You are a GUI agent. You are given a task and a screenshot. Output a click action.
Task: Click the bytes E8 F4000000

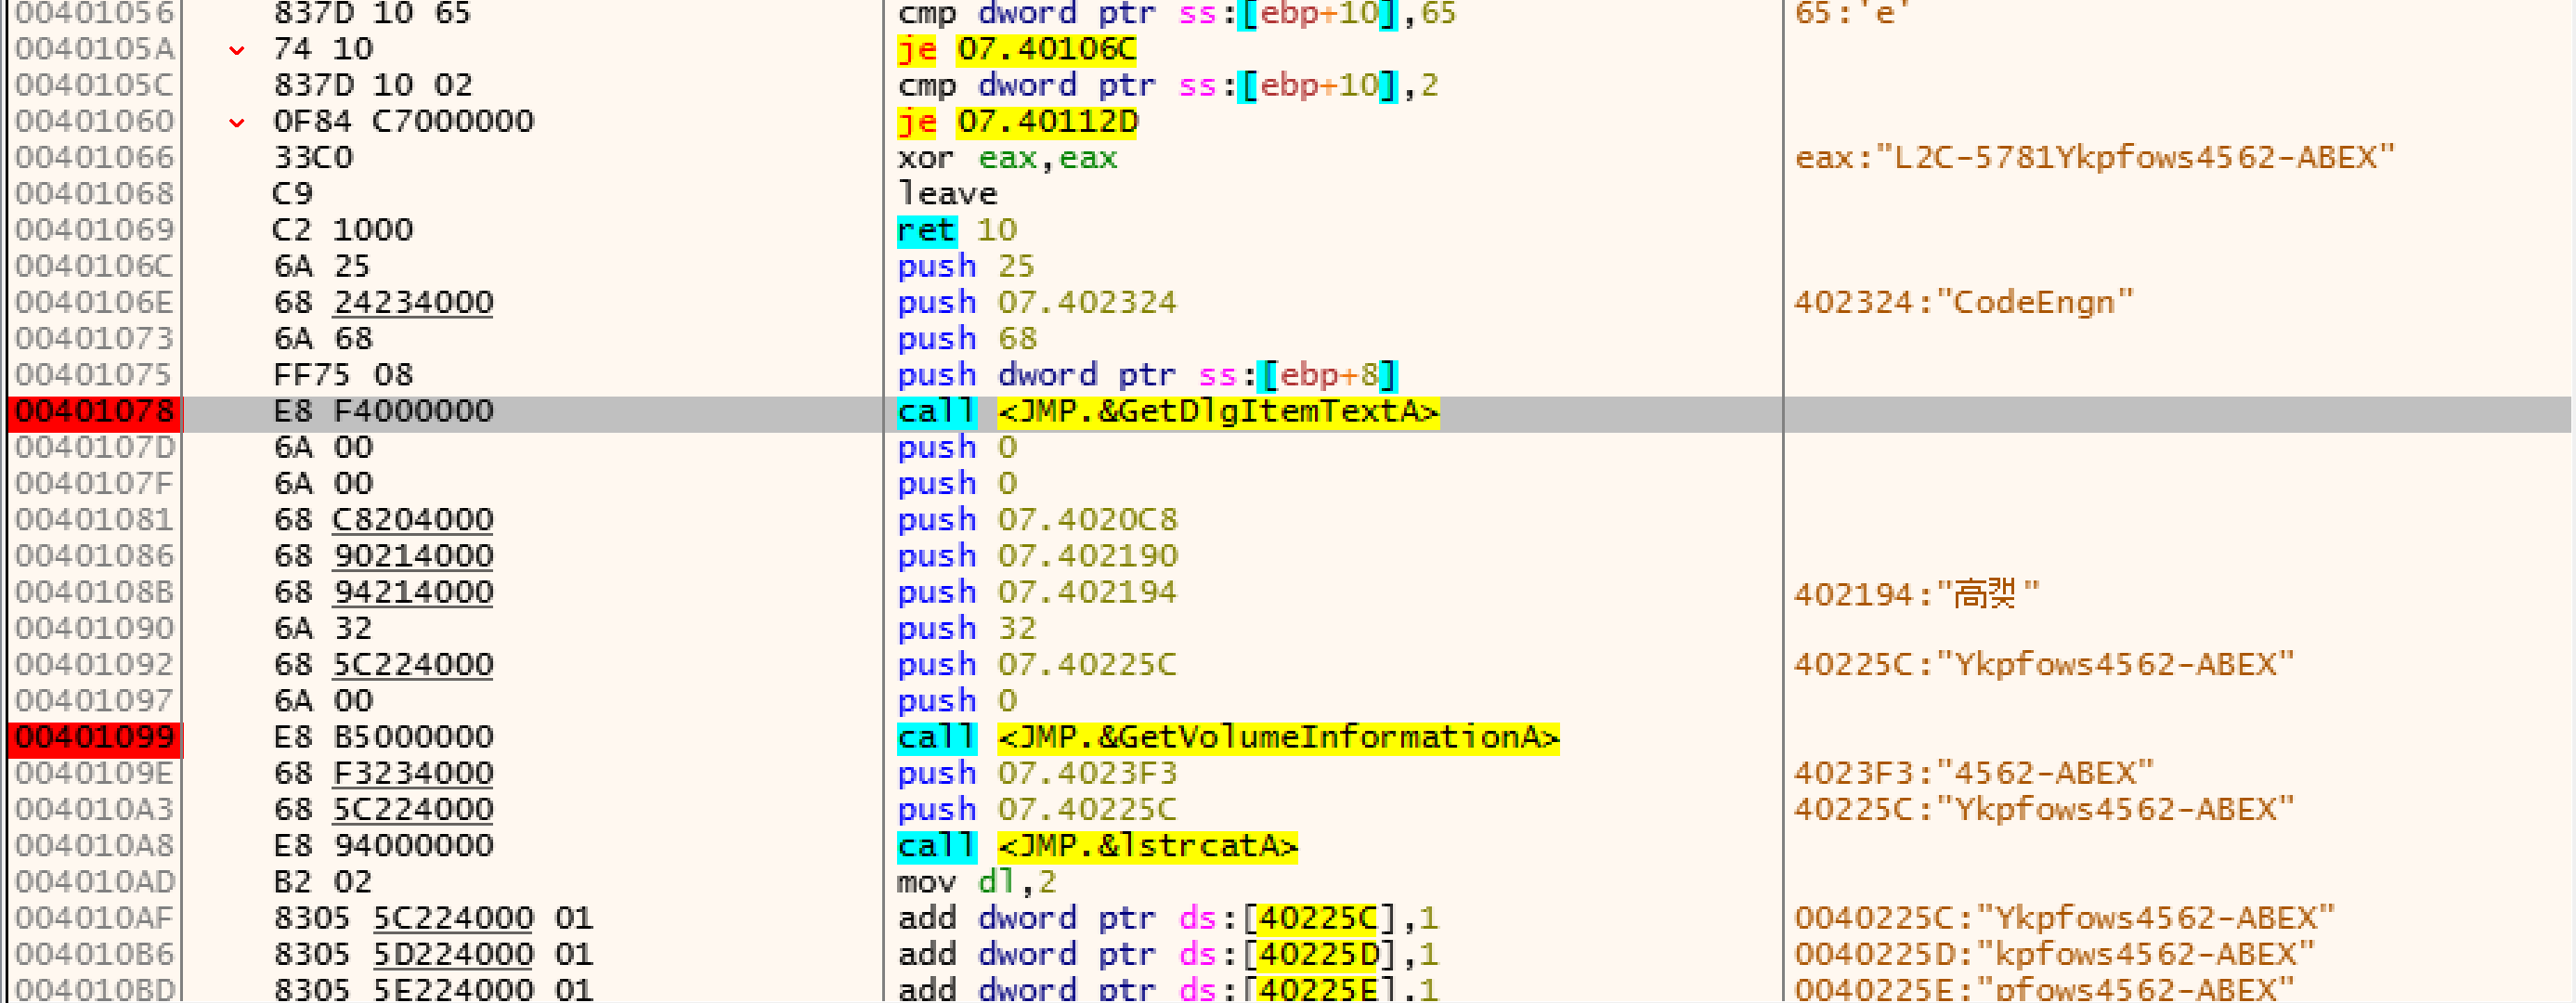pyautogui.click(x=383, y=411)
